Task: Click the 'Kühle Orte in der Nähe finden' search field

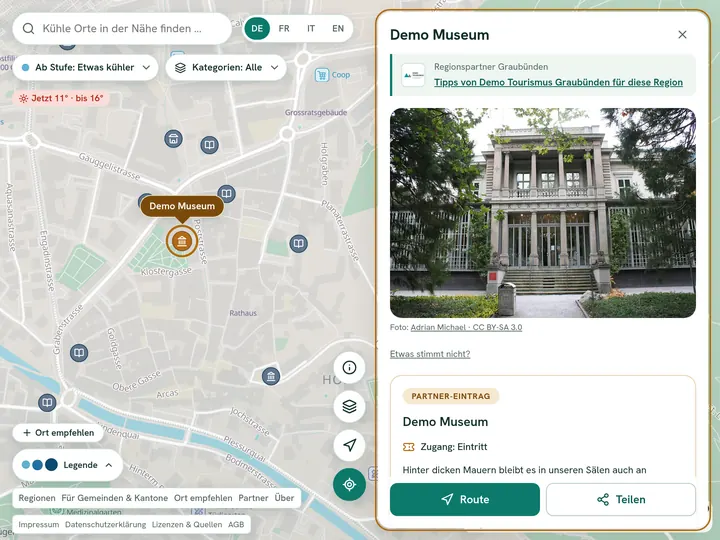Action: pyautogui.click(x=122, y=28)
